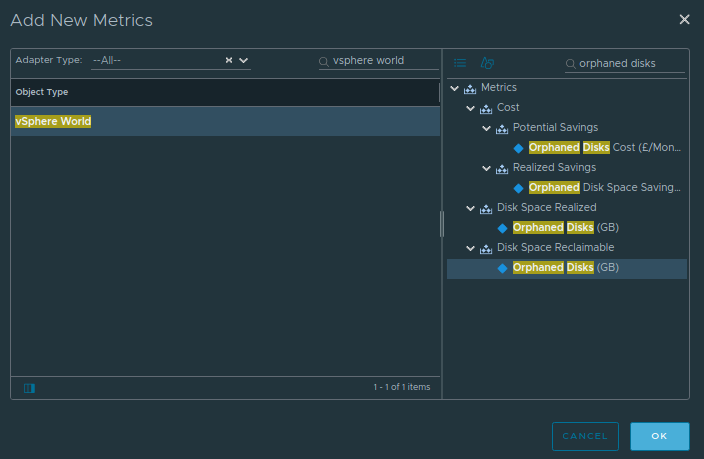The width and height of the screenshot is (704, 459).
Task: Click the Potential Savings label
Action: (x=555, y=128)
